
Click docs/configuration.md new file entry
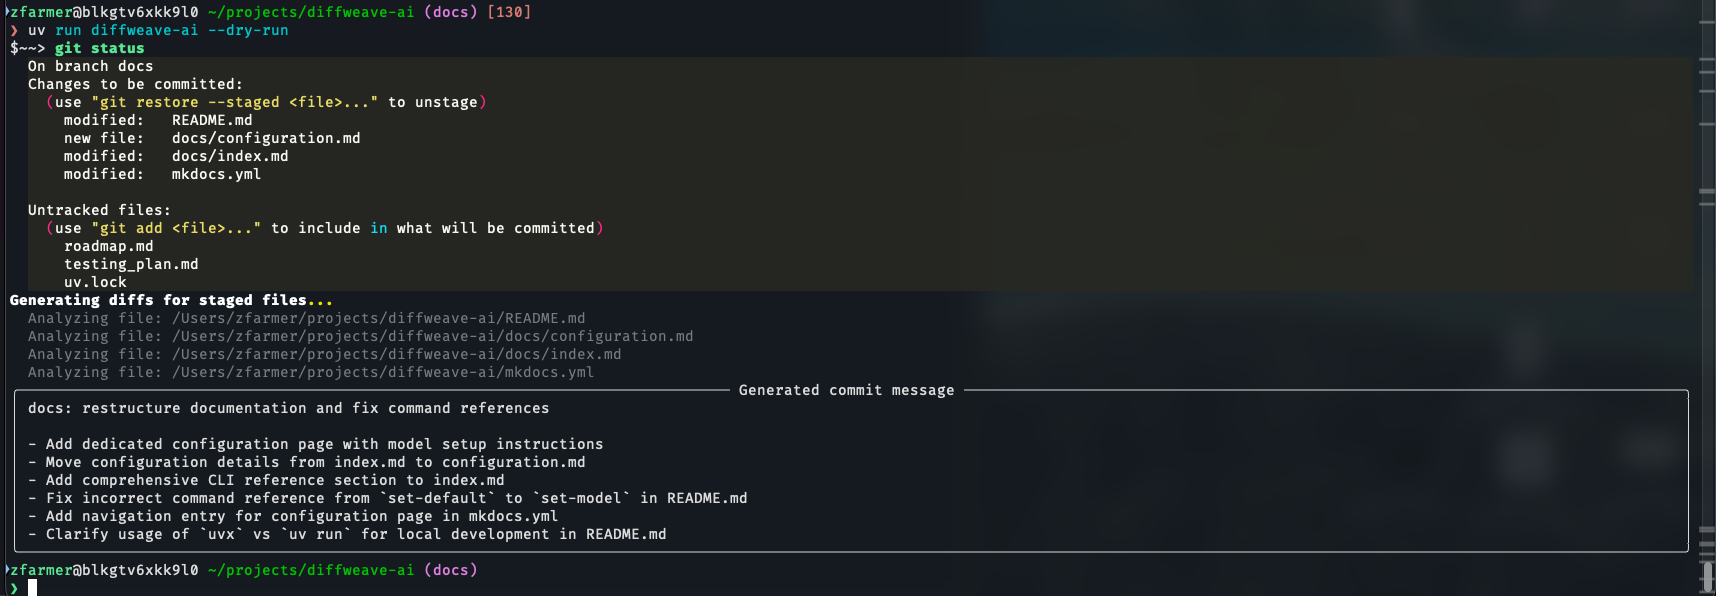pyautogui.click(x=266, y=138)
